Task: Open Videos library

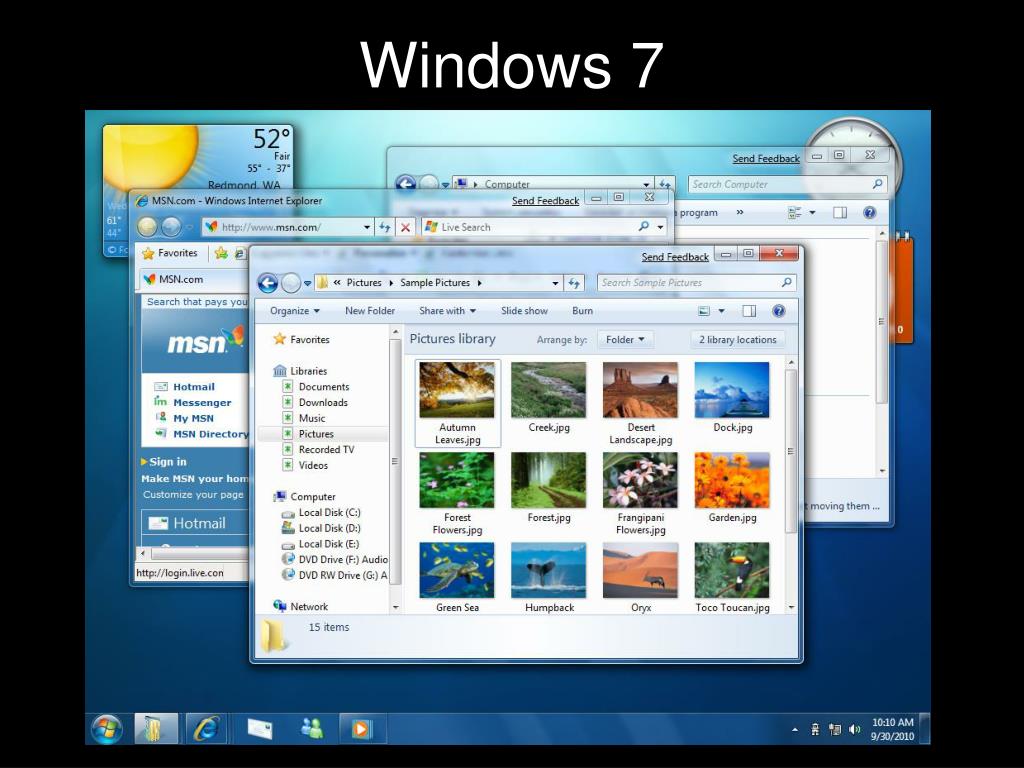Action: pos(313,465)
